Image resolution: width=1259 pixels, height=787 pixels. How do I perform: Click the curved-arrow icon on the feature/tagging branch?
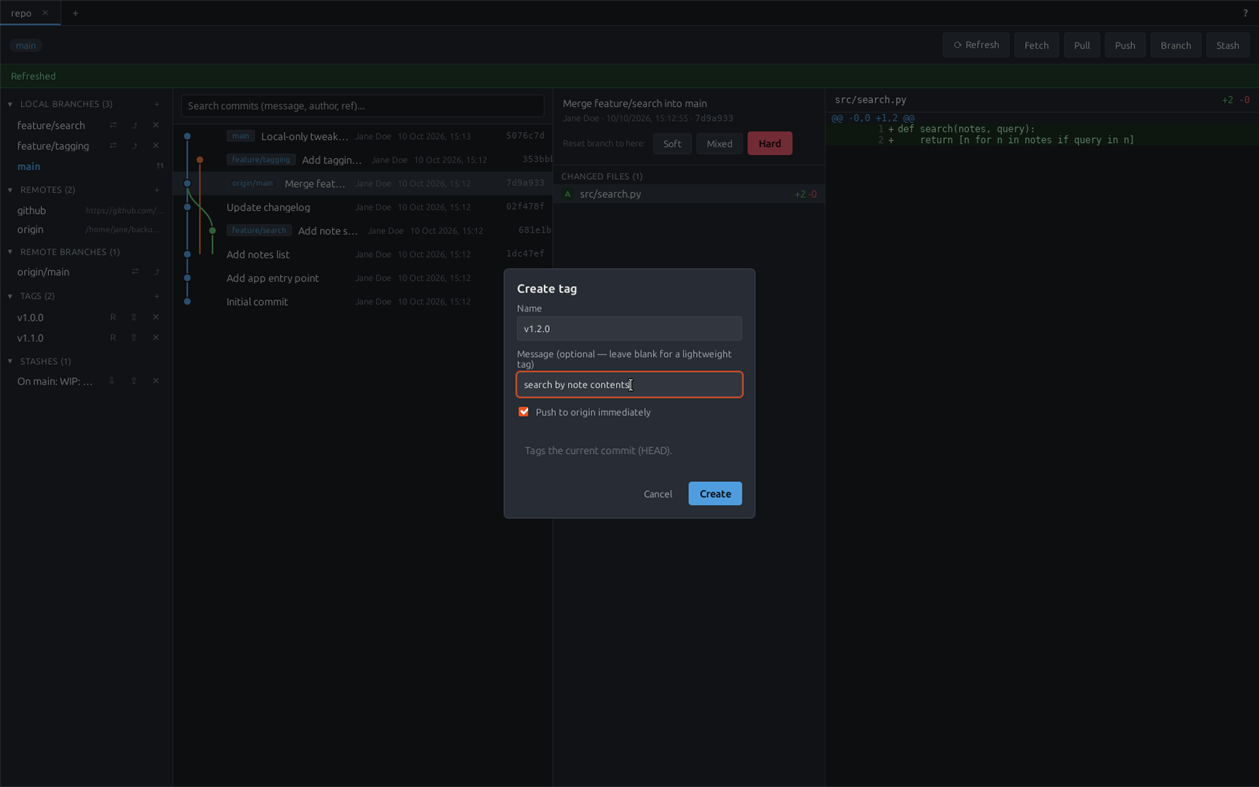tap(134, 146)
